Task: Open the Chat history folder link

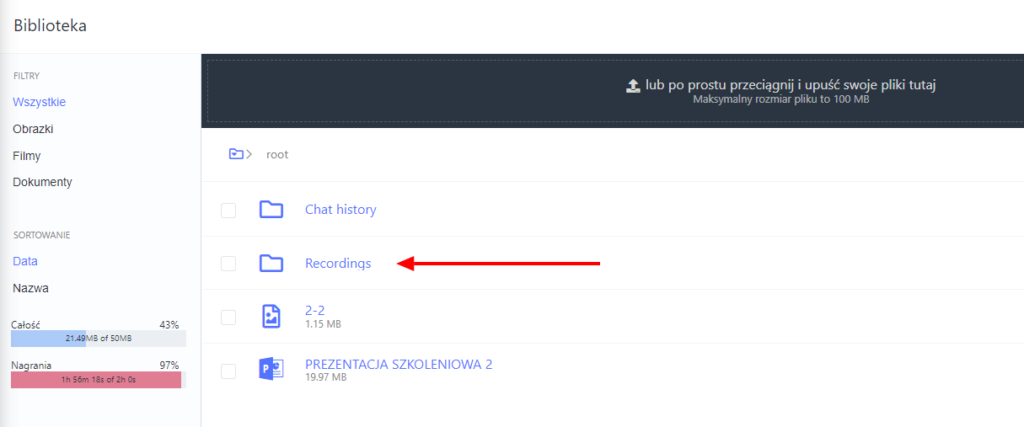Action: click(x=341, y=210)
